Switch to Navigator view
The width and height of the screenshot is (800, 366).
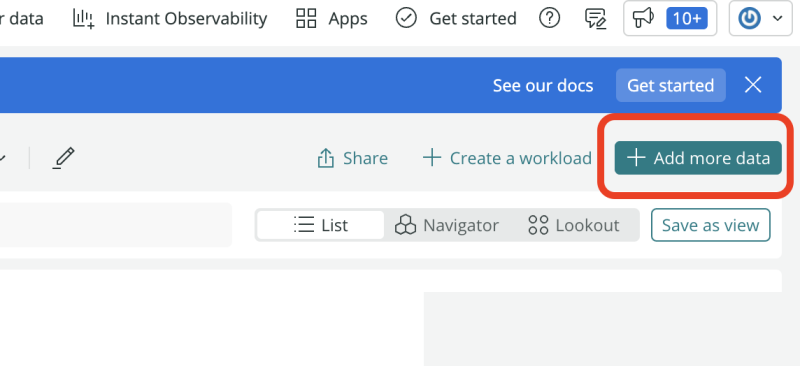click(447, 225)
